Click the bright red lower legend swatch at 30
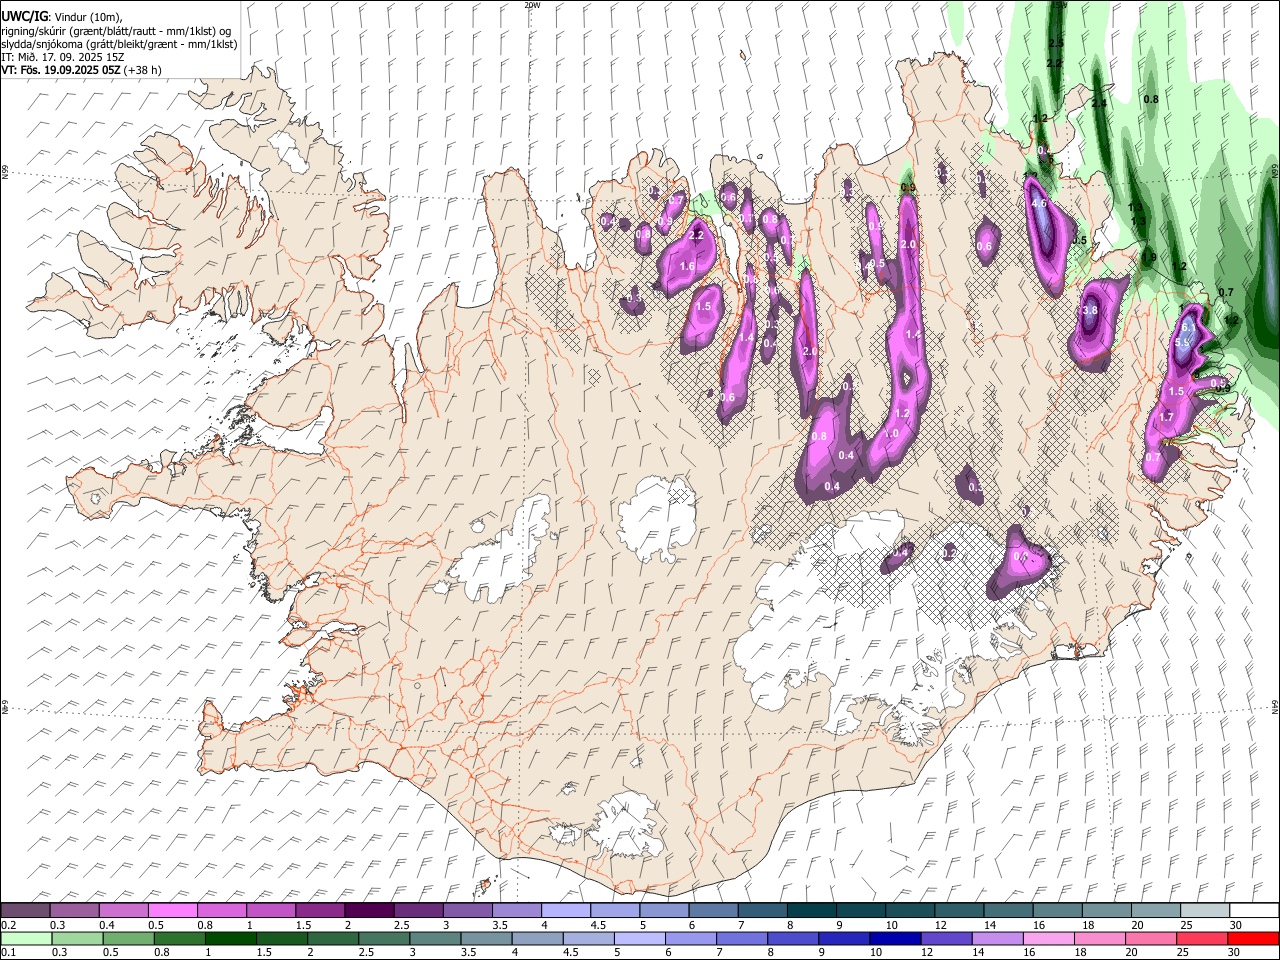The image size is (1280, 960). (x=1253, y=938)
